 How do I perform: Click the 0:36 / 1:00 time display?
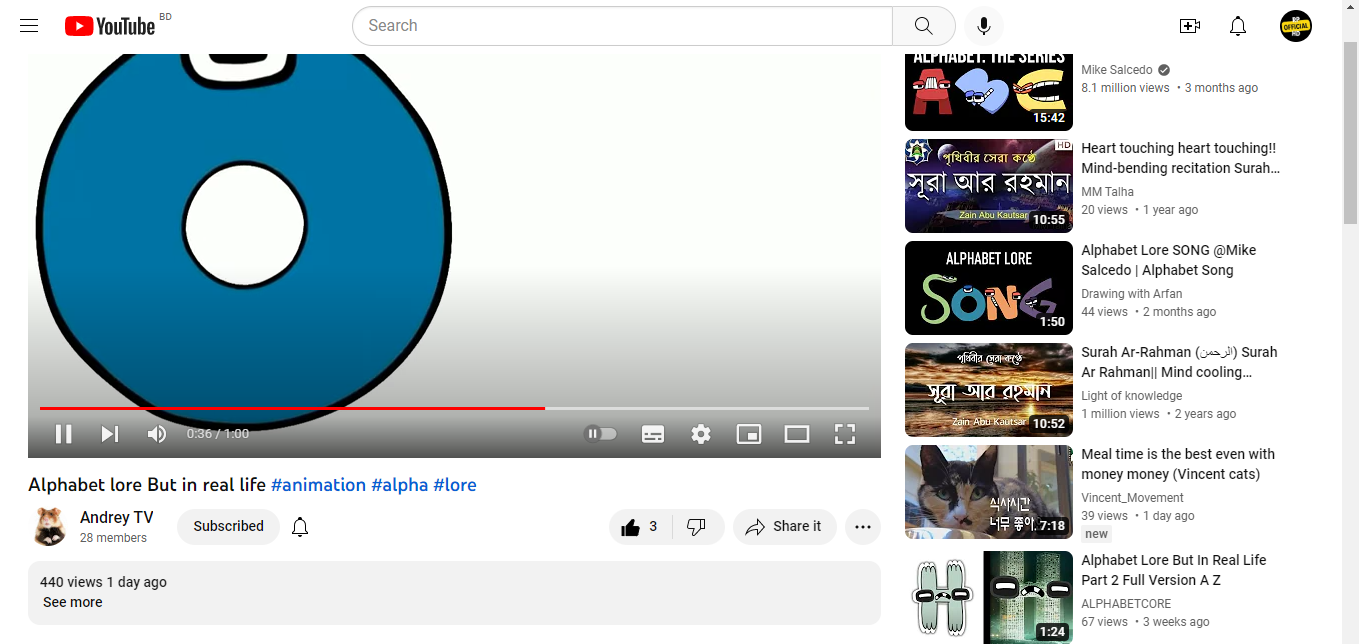pos(218,434)
